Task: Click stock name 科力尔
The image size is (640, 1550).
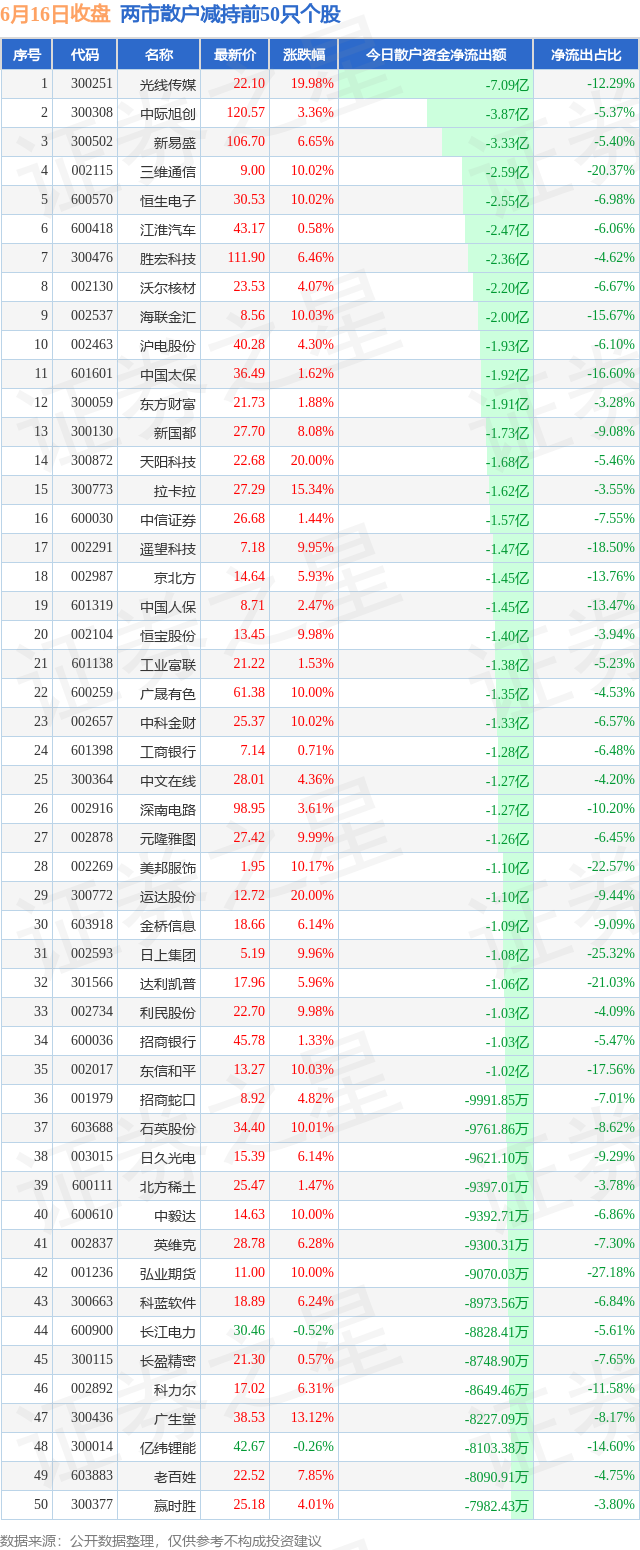Action: (175, 1389)
